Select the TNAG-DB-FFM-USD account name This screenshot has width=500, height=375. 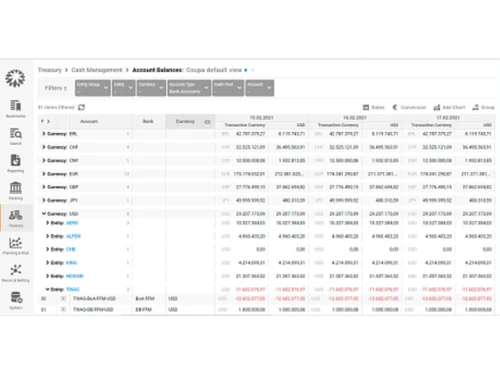point(93,310)
